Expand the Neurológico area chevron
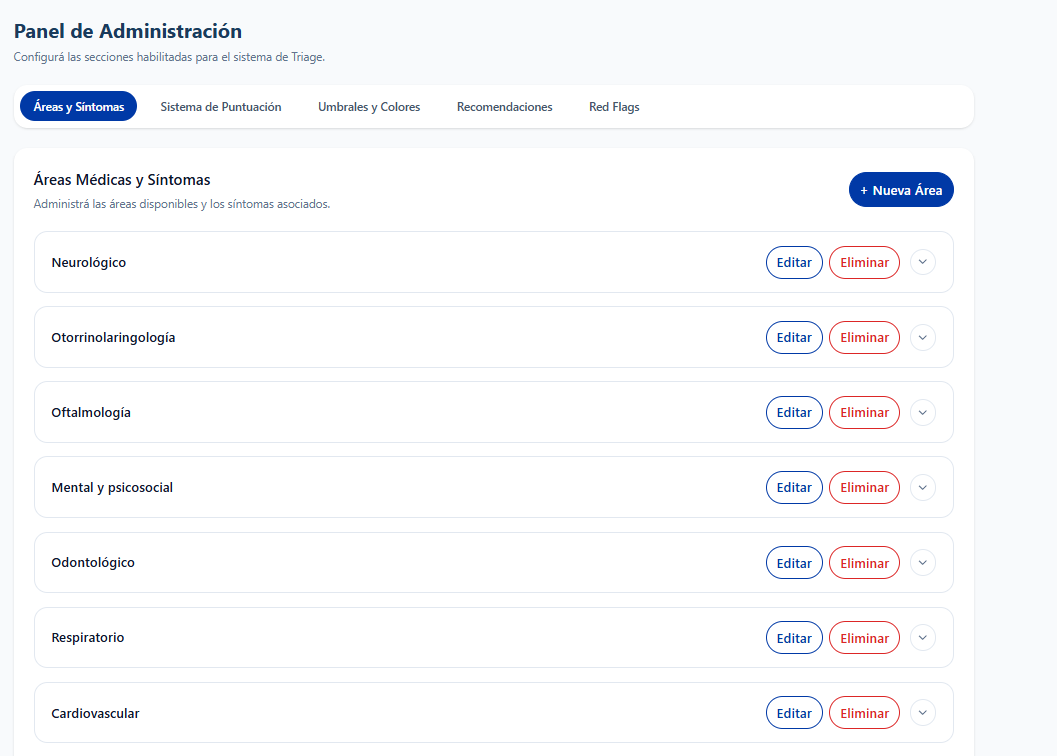 click(x=923, y=262)
